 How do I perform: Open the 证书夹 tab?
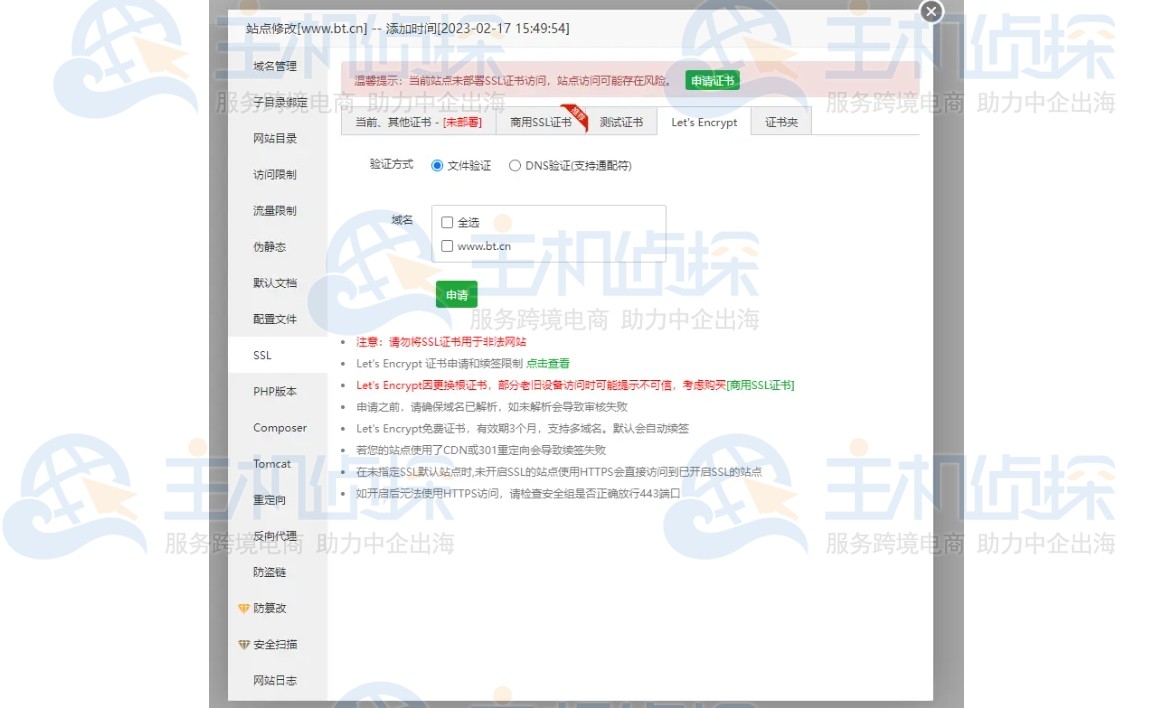coord(780,121)
